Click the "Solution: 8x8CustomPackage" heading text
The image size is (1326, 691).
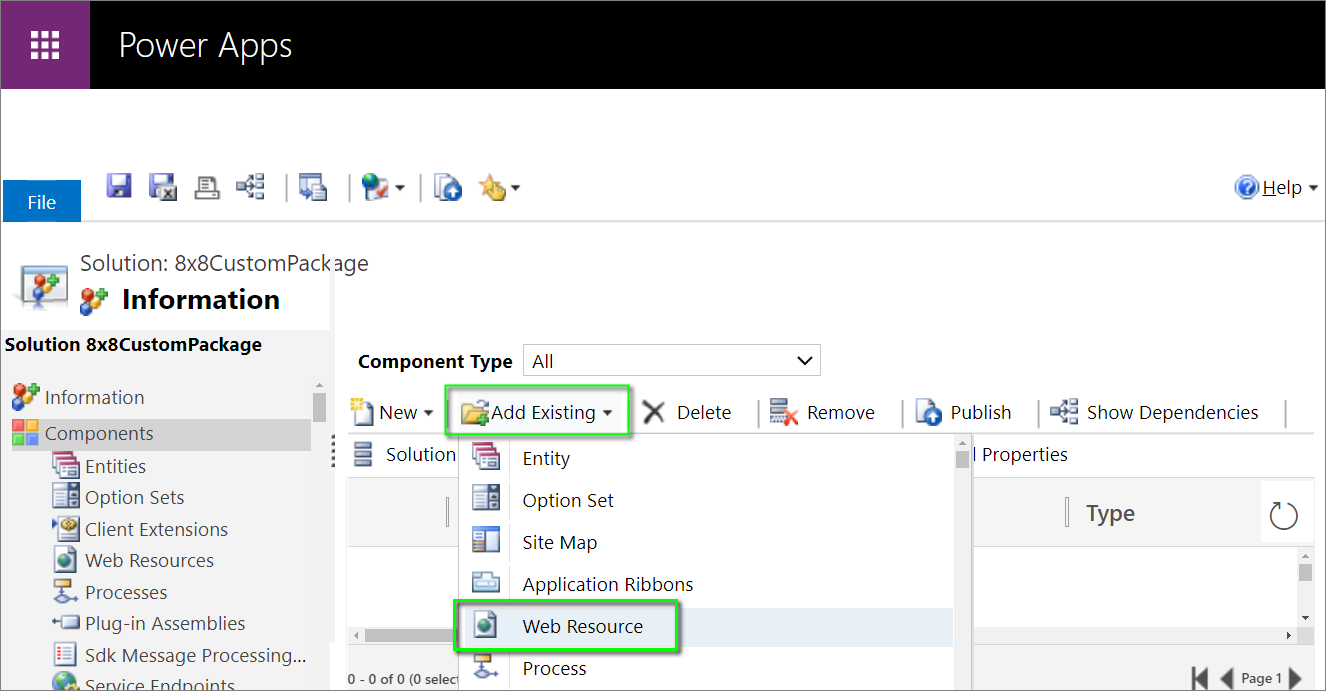click(224, 263)
